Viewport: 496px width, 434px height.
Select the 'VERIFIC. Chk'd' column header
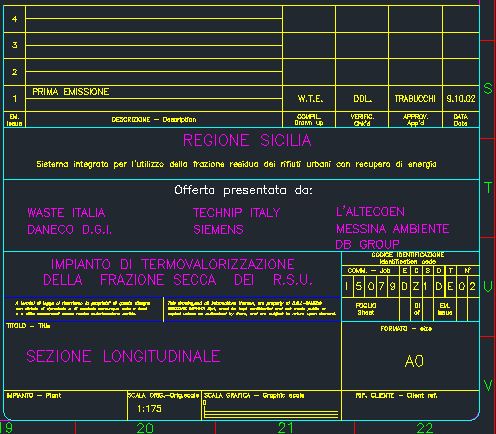pyautogui.click(x=362, y=120)
